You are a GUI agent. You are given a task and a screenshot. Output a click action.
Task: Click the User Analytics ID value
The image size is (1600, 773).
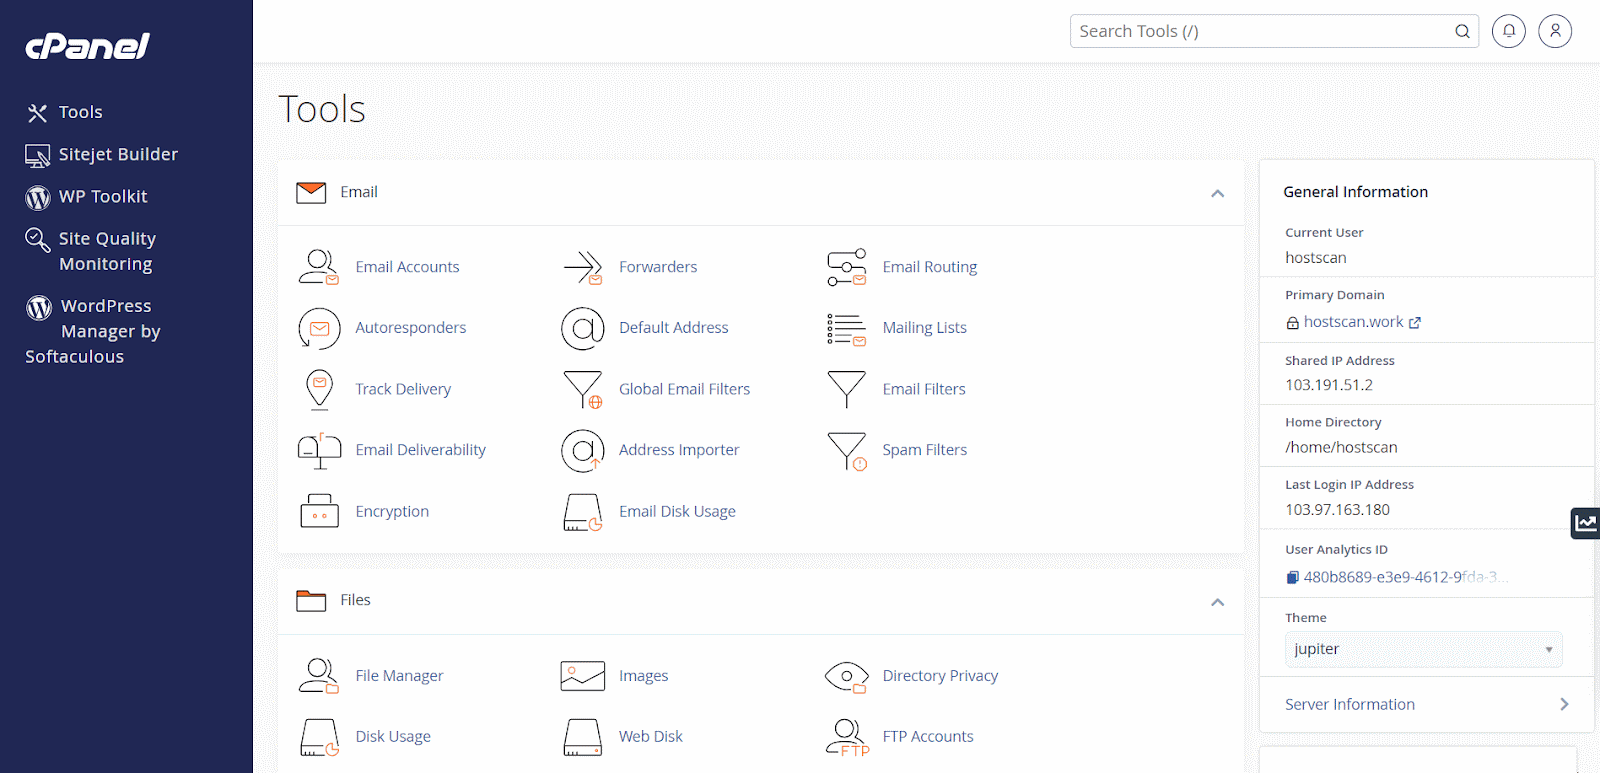[1405, 577]
